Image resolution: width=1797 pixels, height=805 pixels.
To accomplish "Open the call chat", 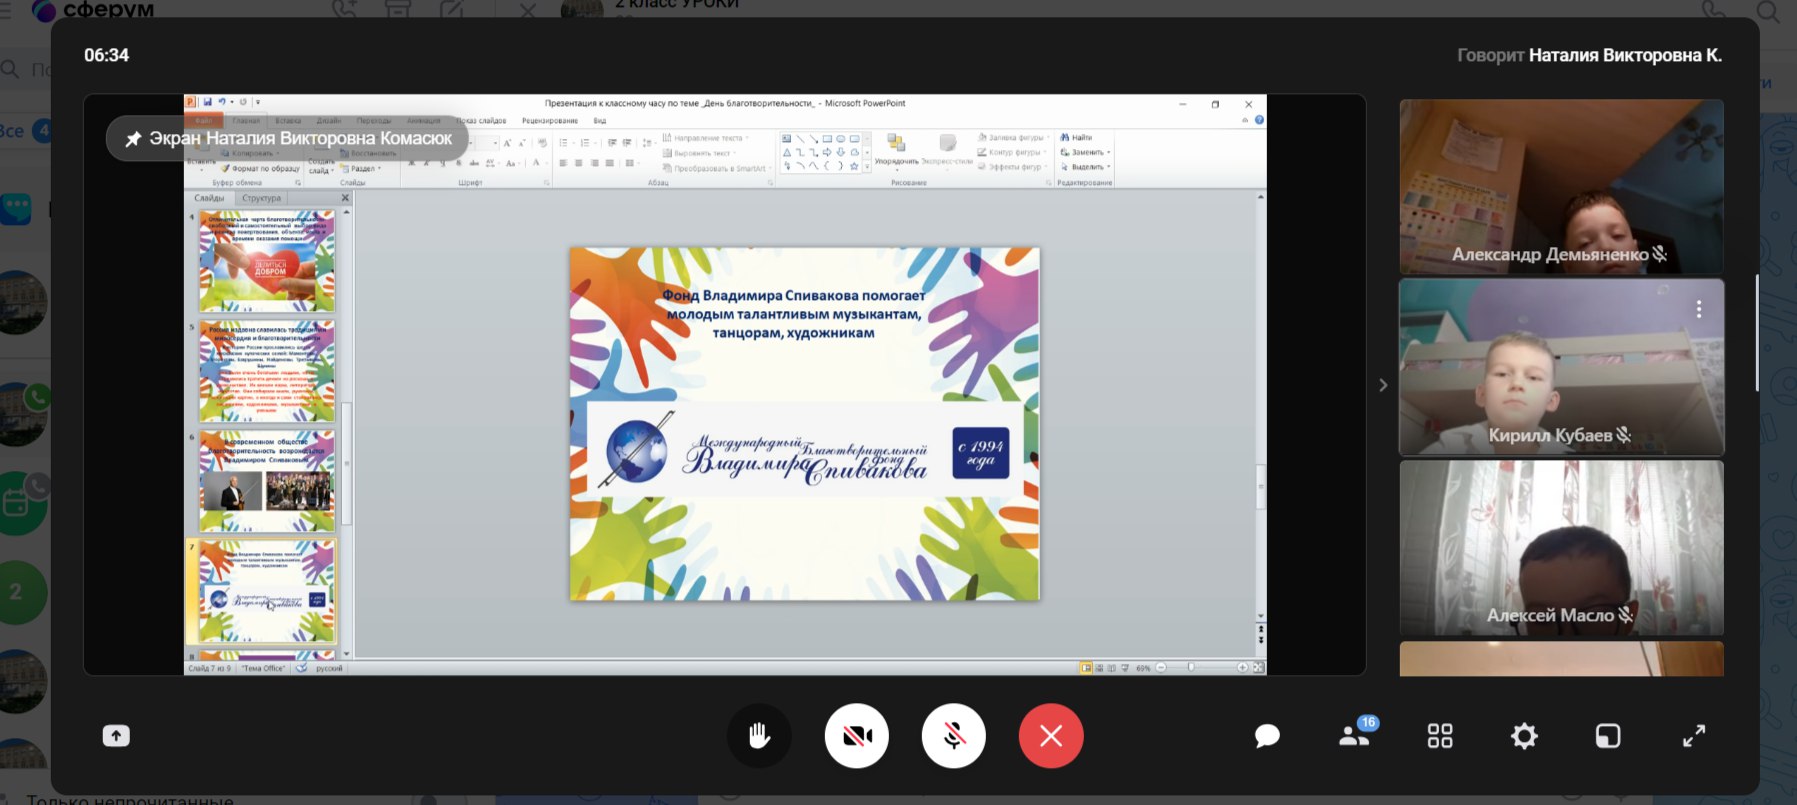I will pos(1267,737).
